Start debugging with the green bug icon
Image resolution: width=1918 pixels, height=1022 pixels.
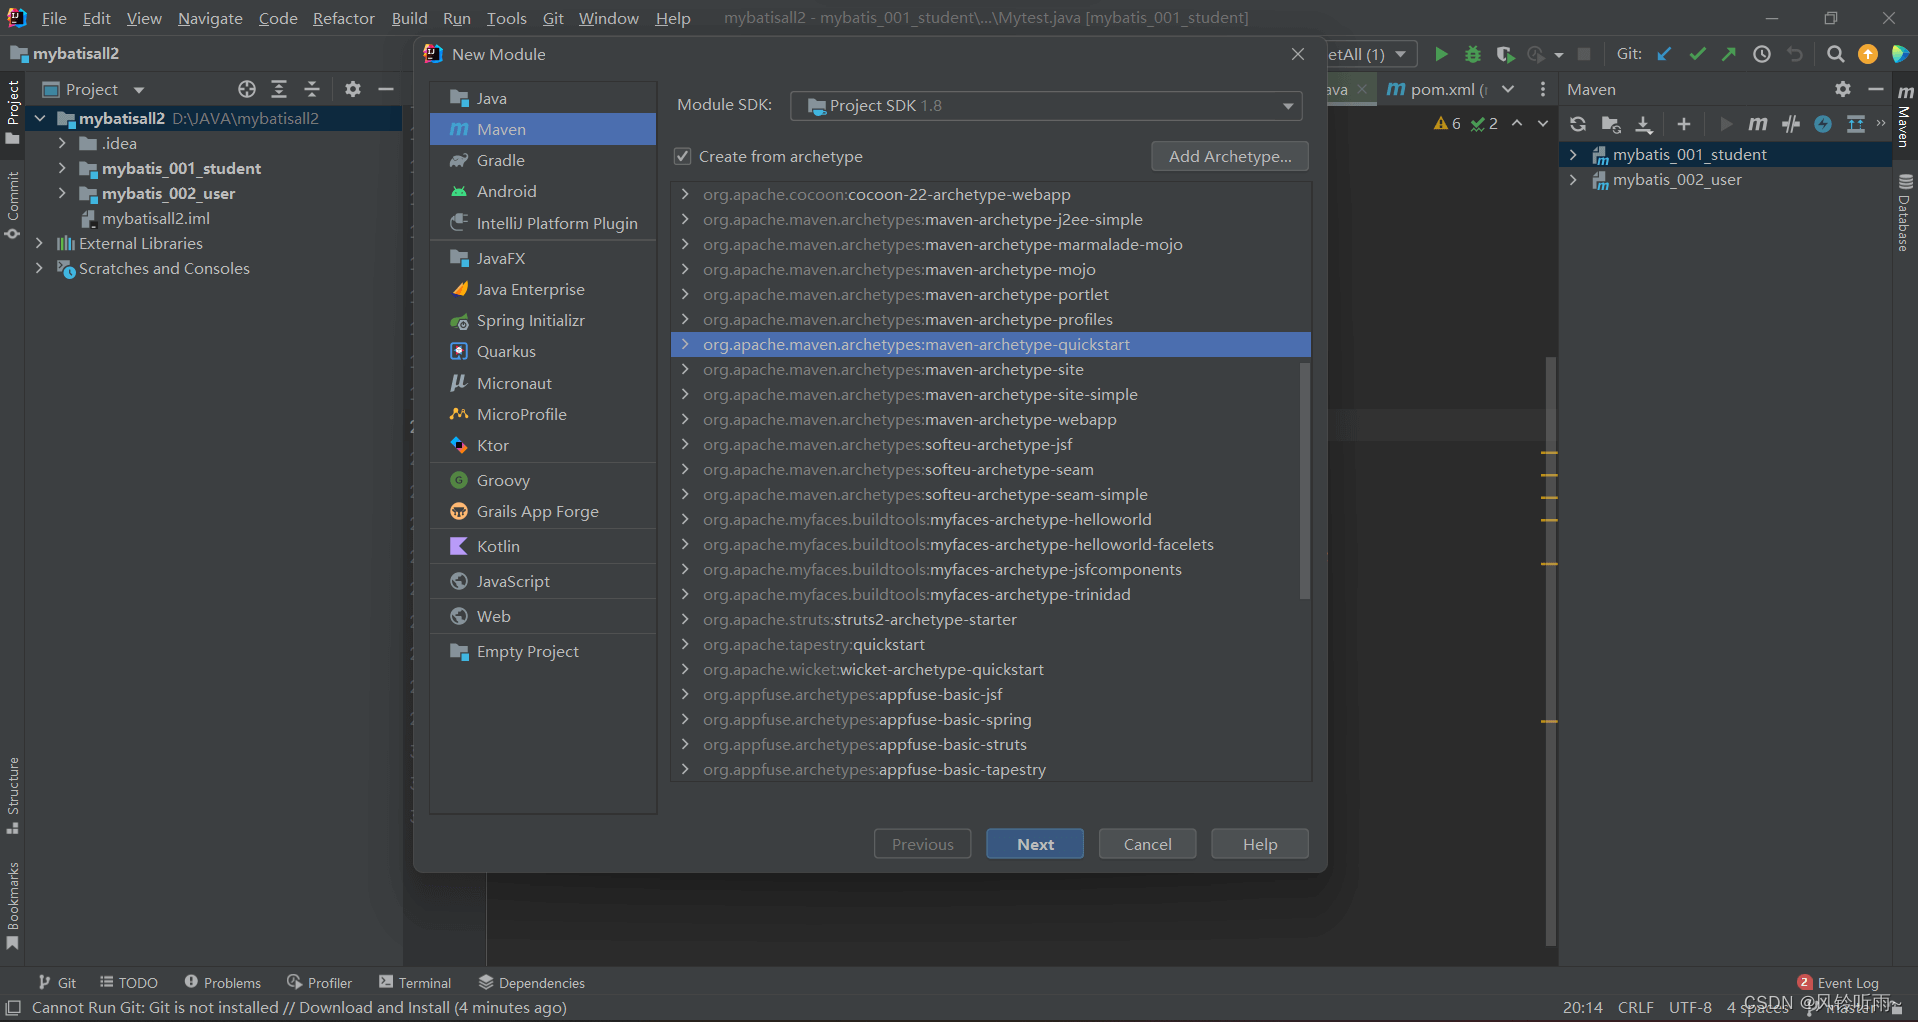click(1473, 54)
